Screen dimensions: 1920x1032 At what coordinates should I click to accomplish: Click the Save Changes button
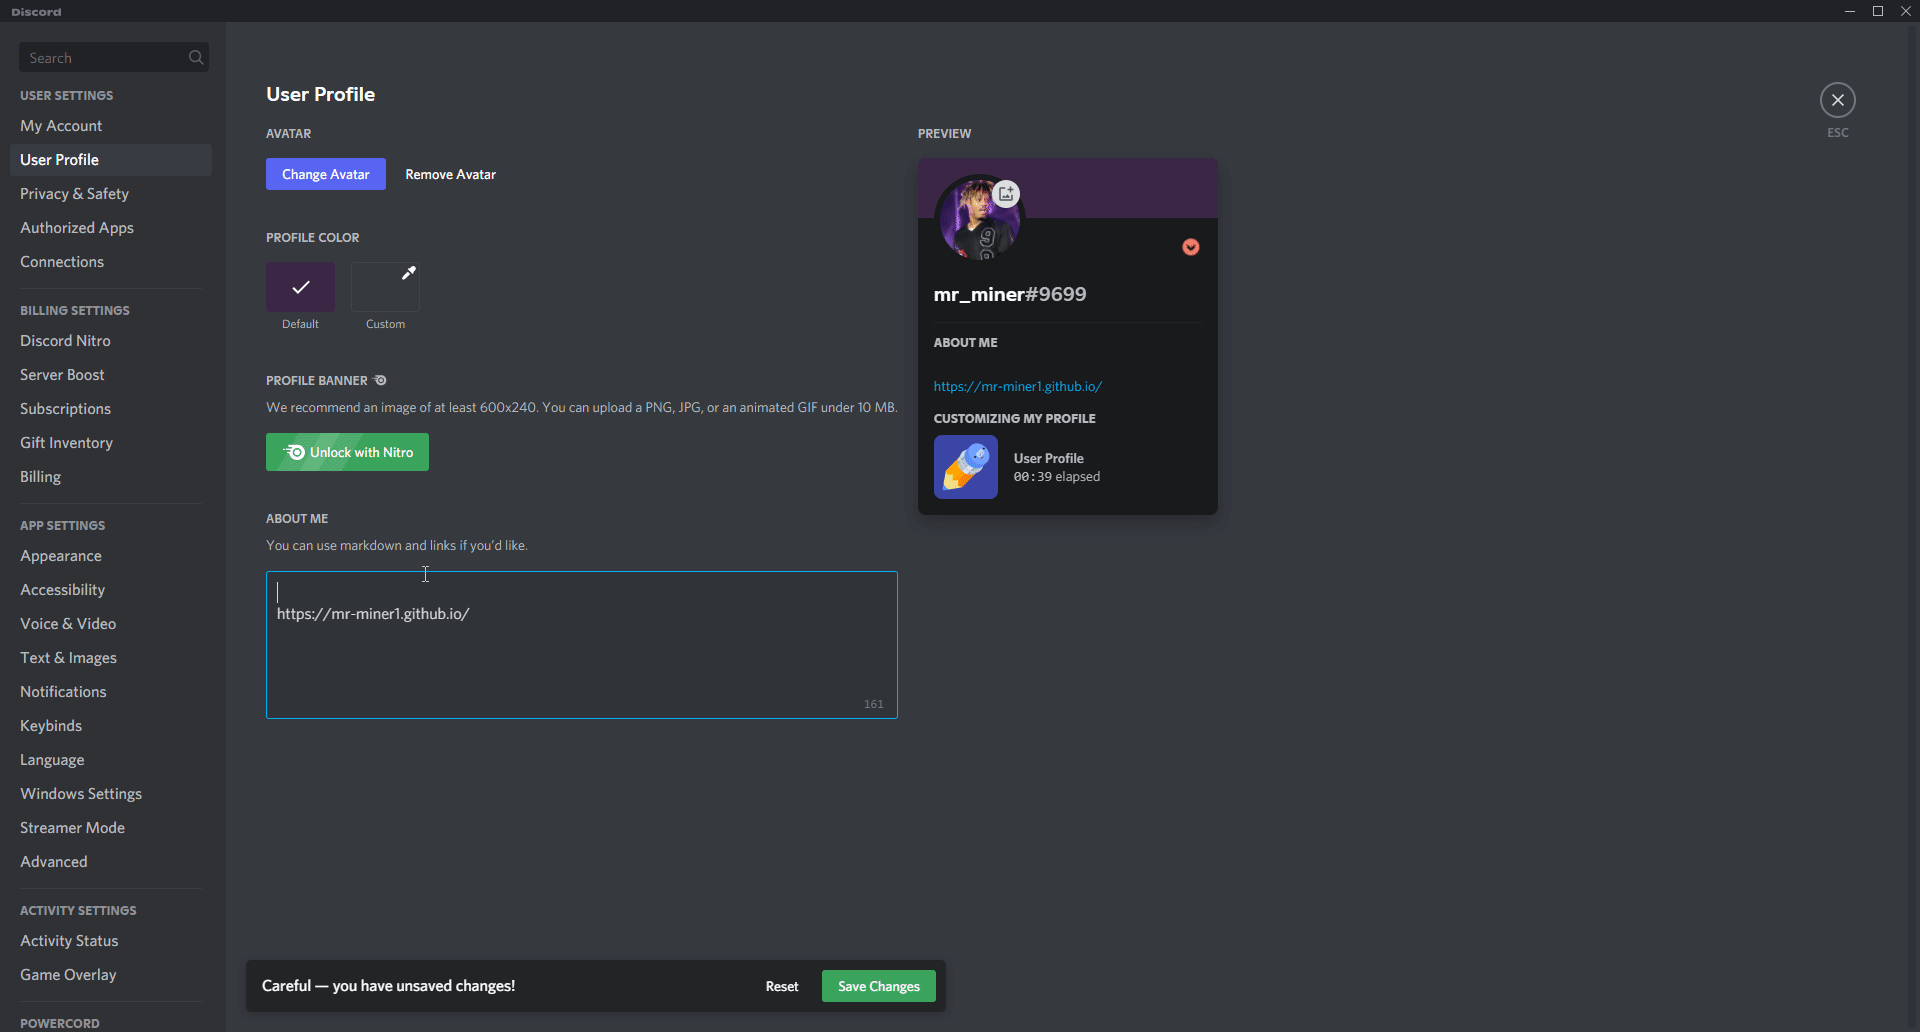click(x=879, y=986)
